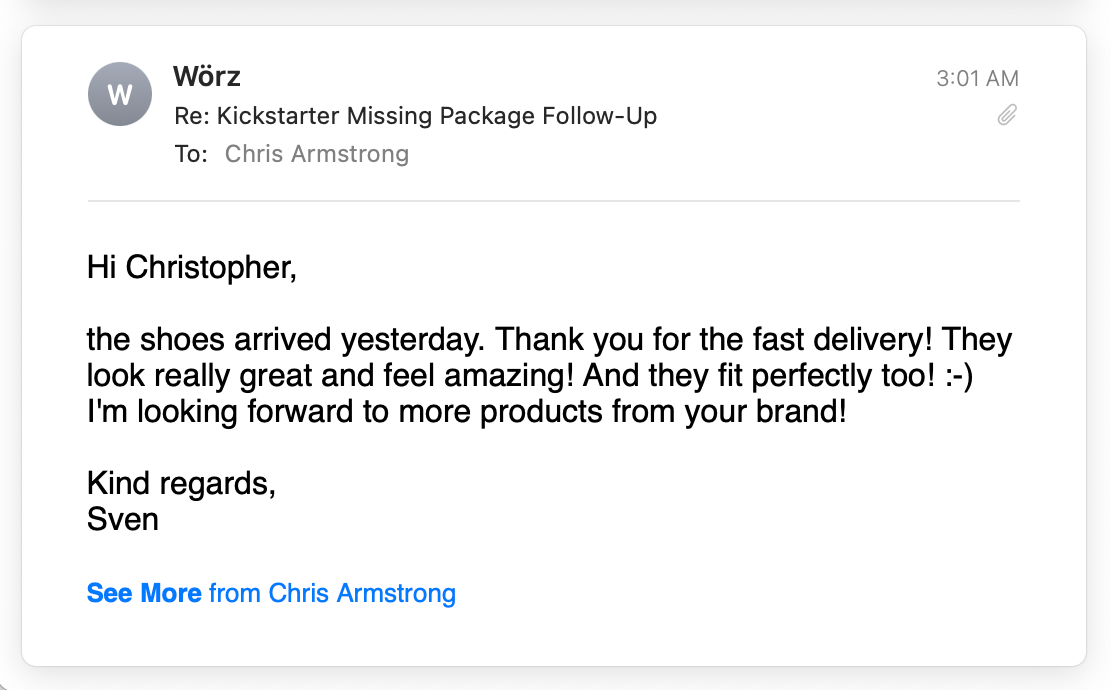Click 'from Chris Armstrong' in blue link
Image resolution: width=1111 pixels, height=690 pixels.
[x=332, y=593]
